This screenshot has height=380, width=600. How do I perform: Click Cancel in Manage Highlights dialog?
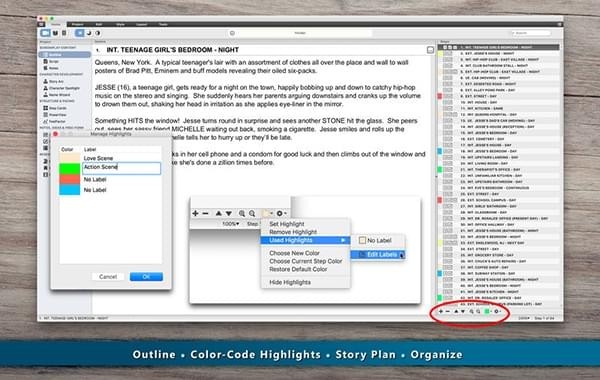(108, 277)
